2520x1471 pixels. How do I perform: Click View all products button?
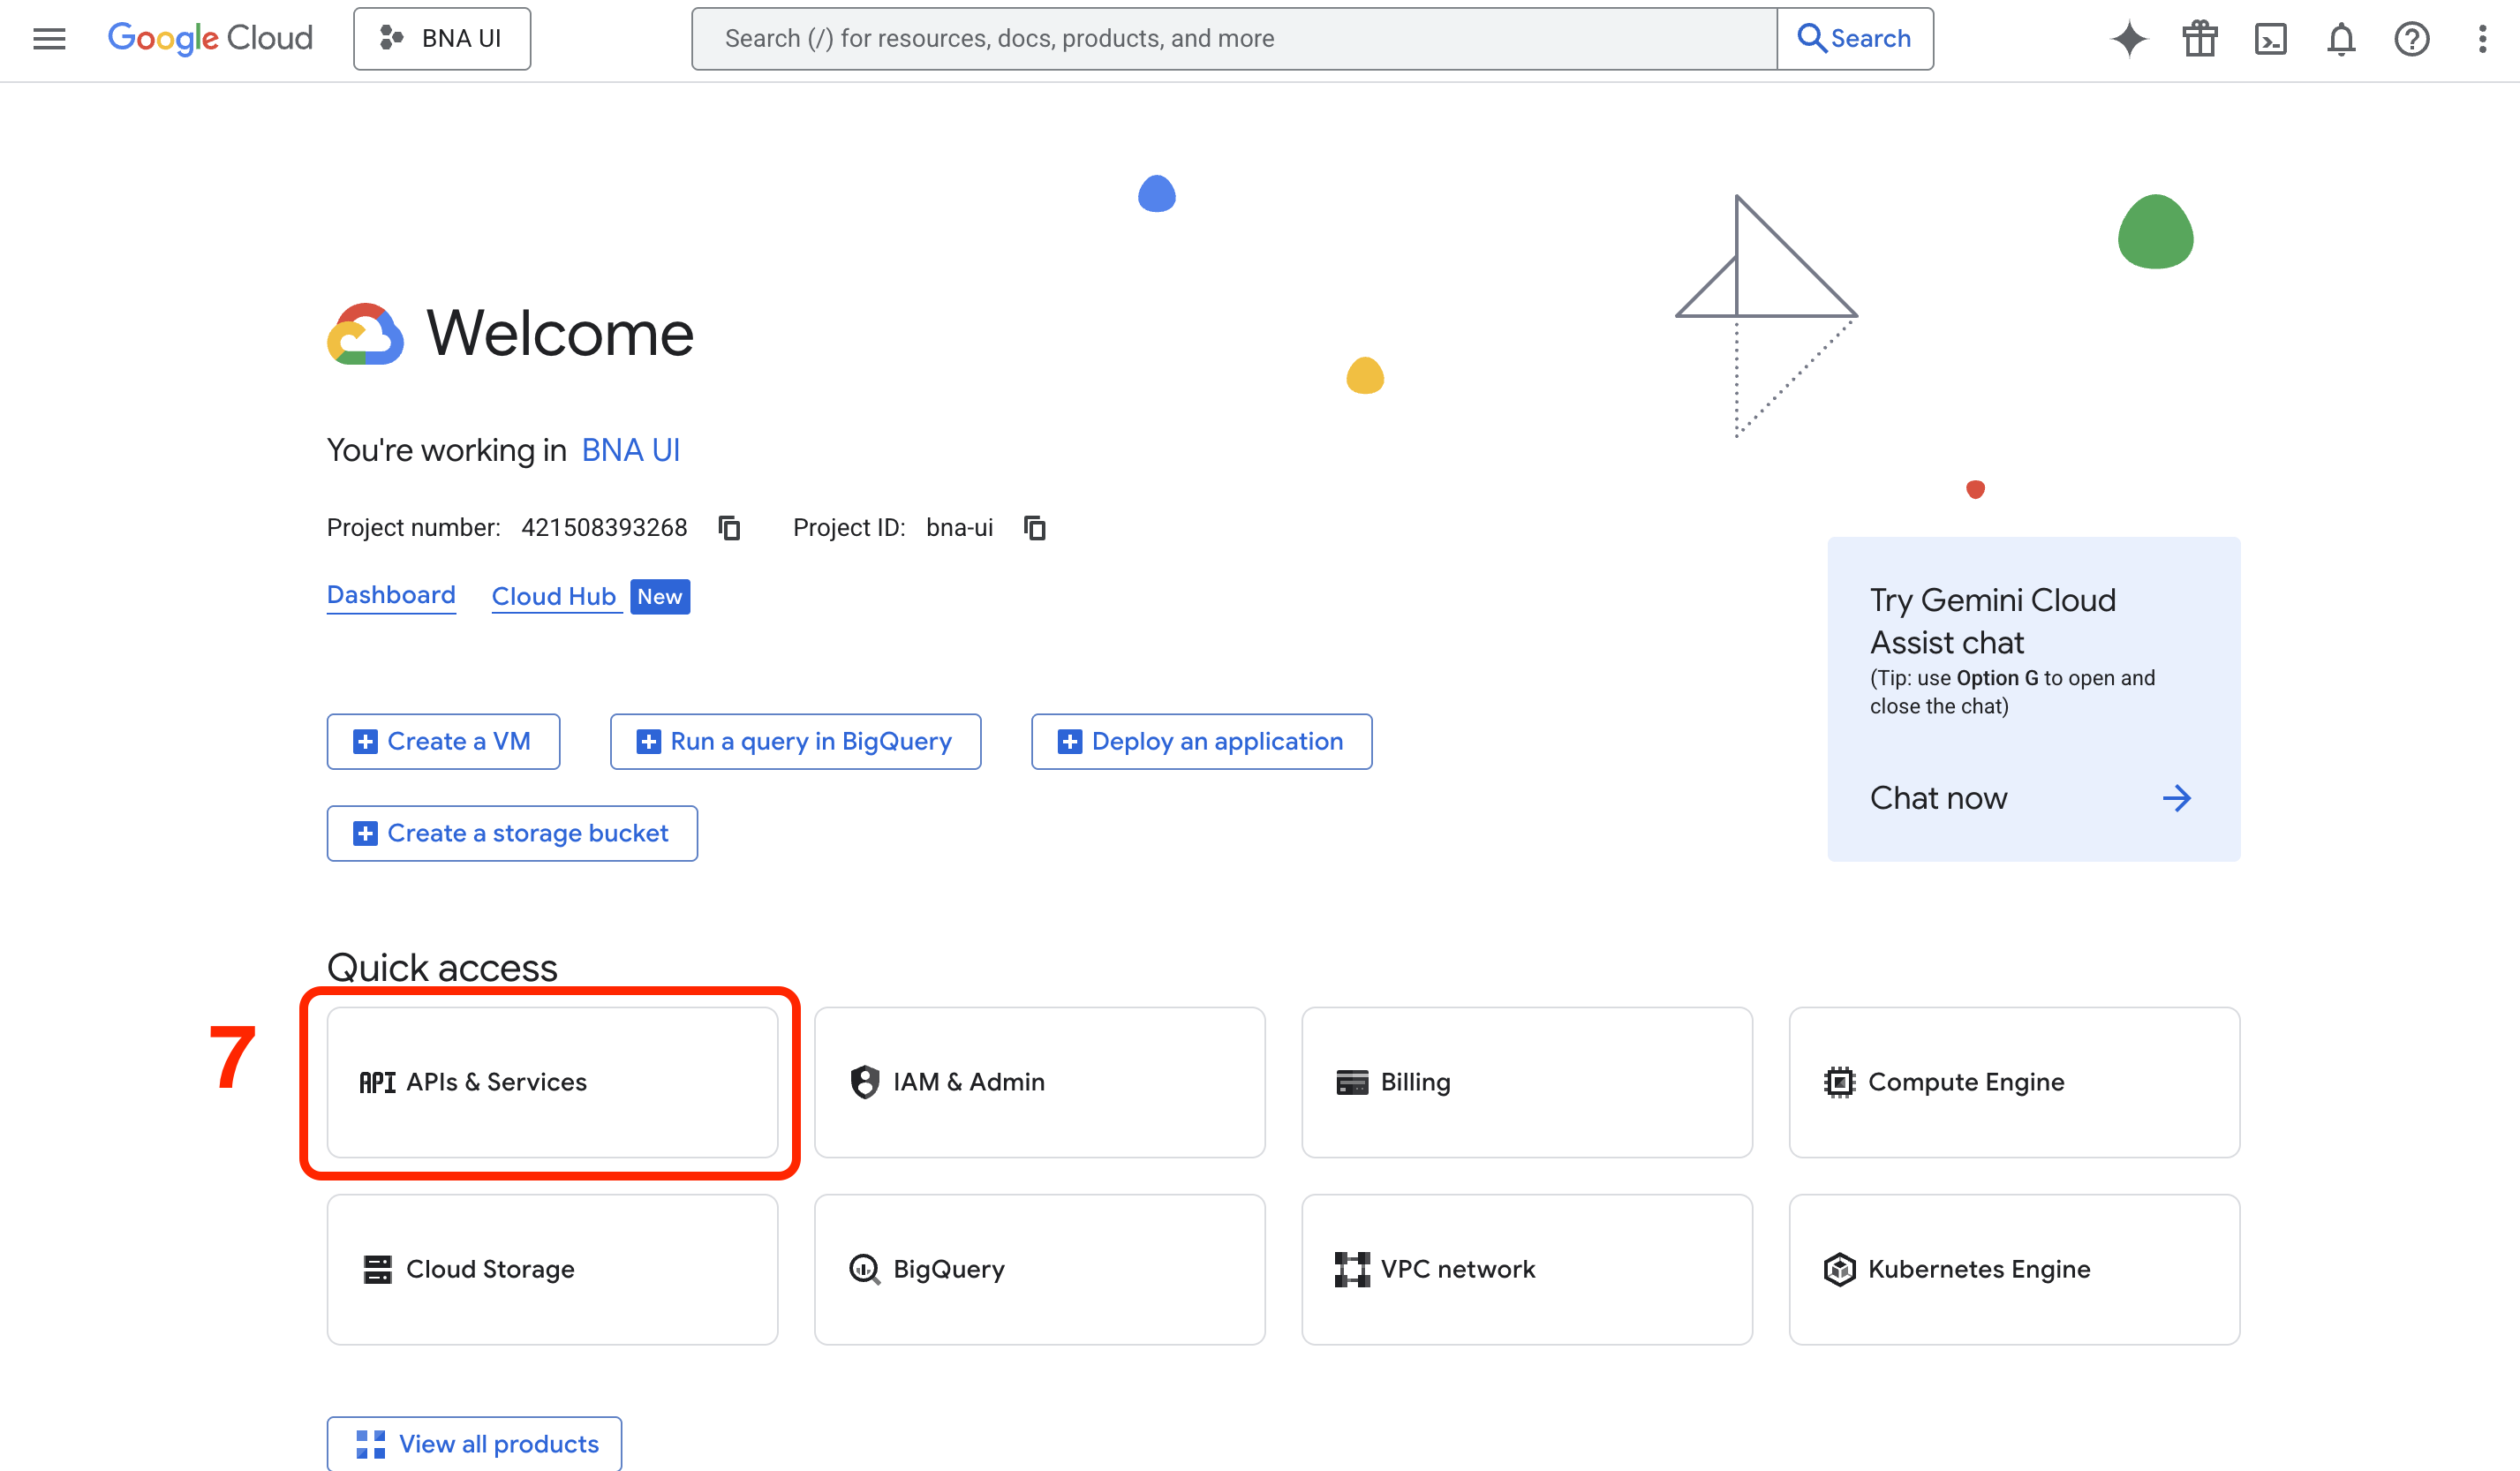tap(474, 1444)
